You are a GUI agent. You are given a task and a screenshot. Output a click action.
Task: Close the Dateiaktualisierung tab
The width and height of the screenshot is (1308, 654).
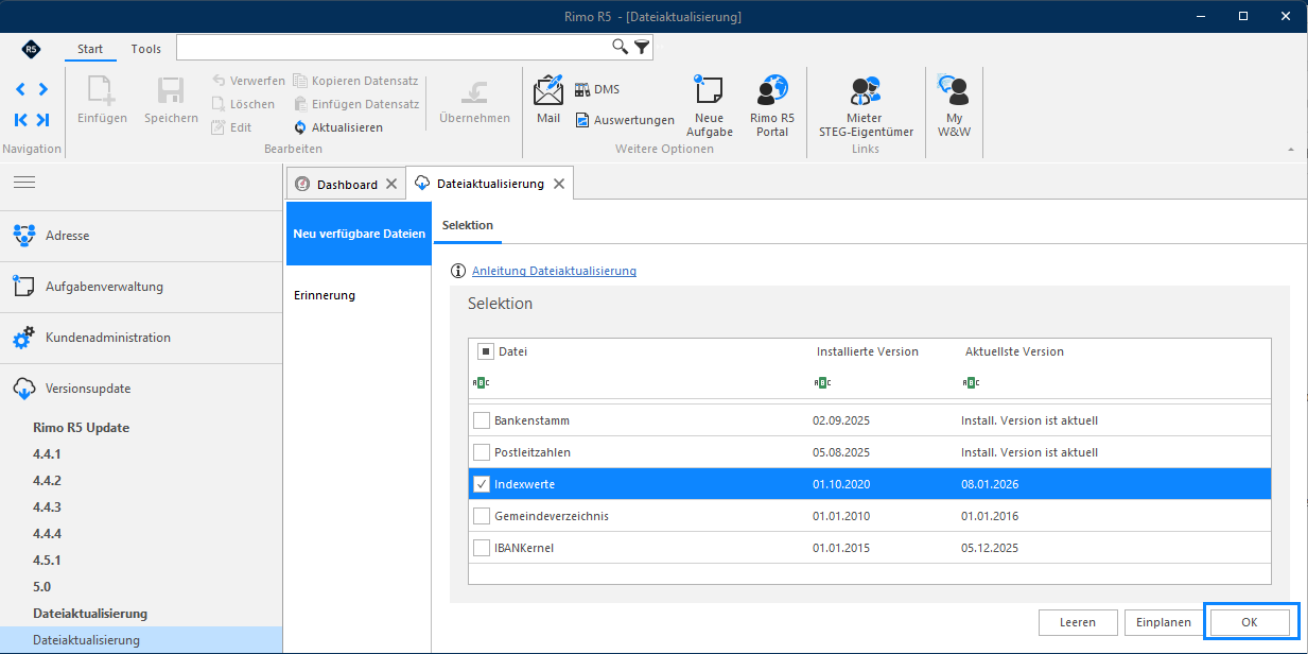[559, 184]
